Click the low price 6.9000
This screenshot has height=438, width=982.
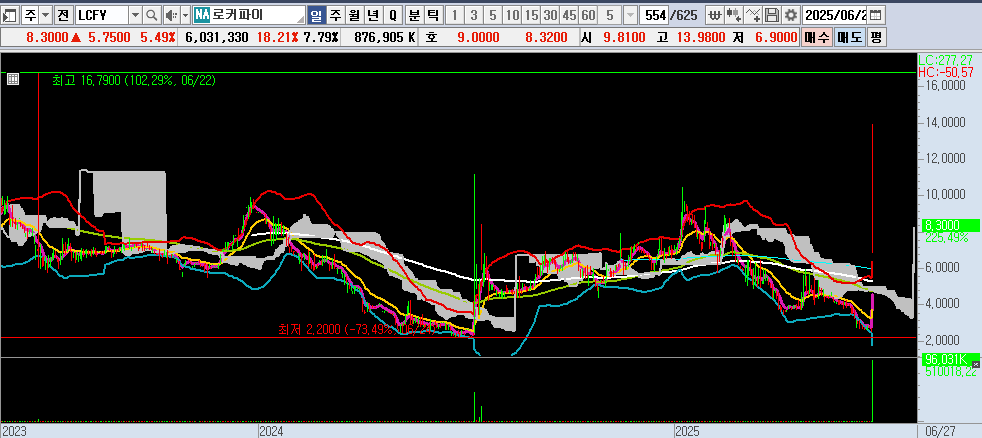776,38
